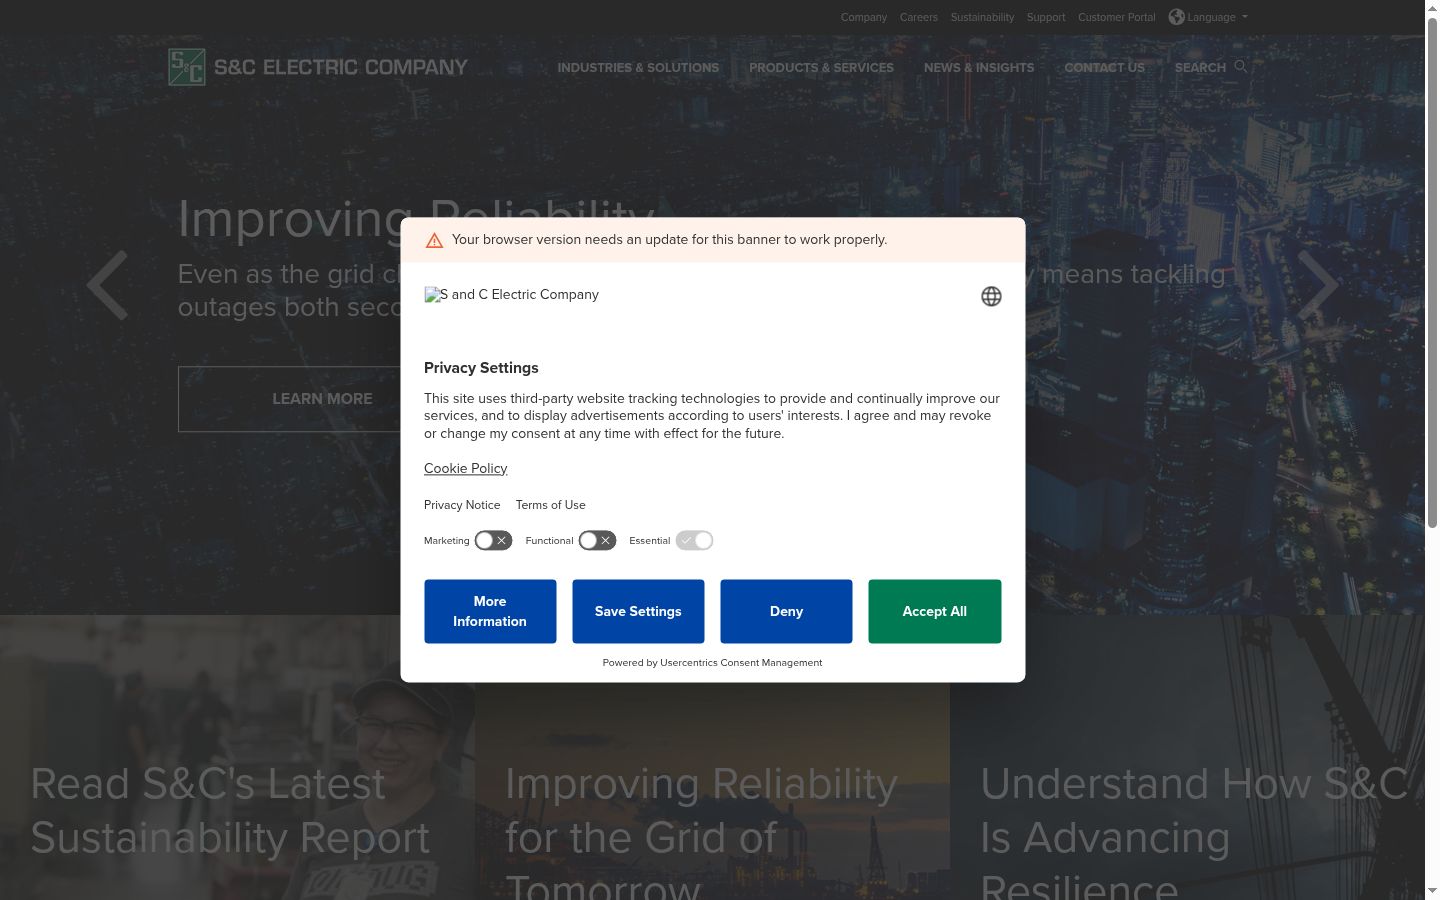Toggle the Marketing consent switch
The width and height of the screenshot is (1440, 900).
[x=493, y=540]
